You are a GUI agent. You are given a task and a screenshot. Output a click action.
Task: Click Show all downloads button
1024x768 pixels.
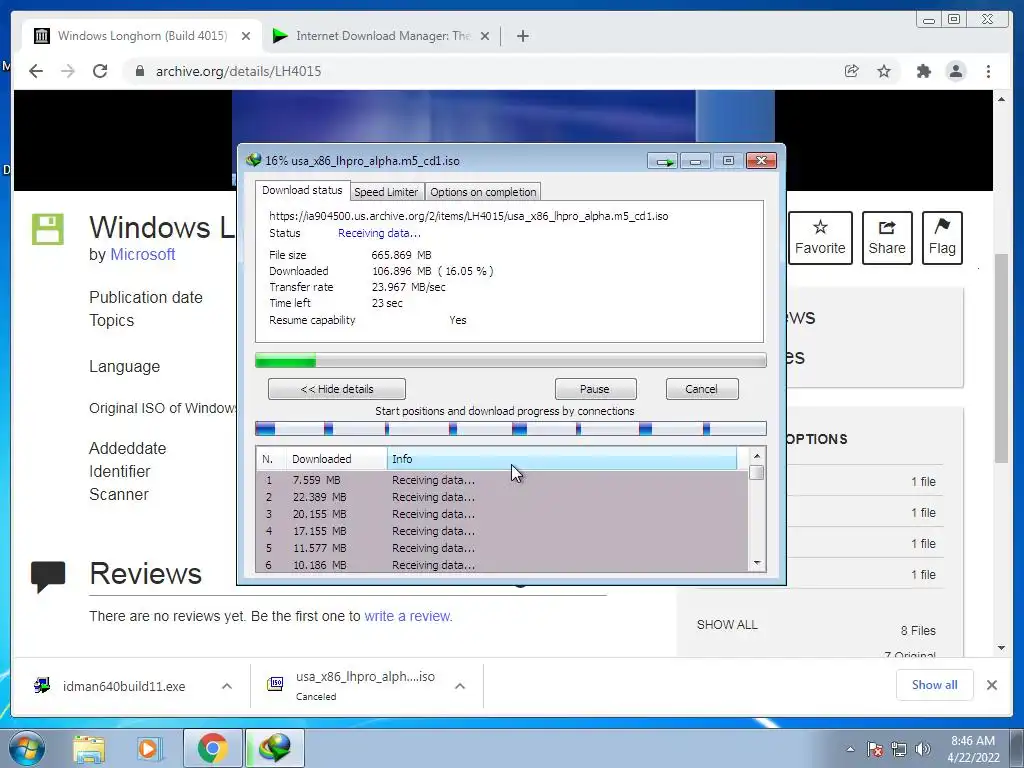[935, 684]
